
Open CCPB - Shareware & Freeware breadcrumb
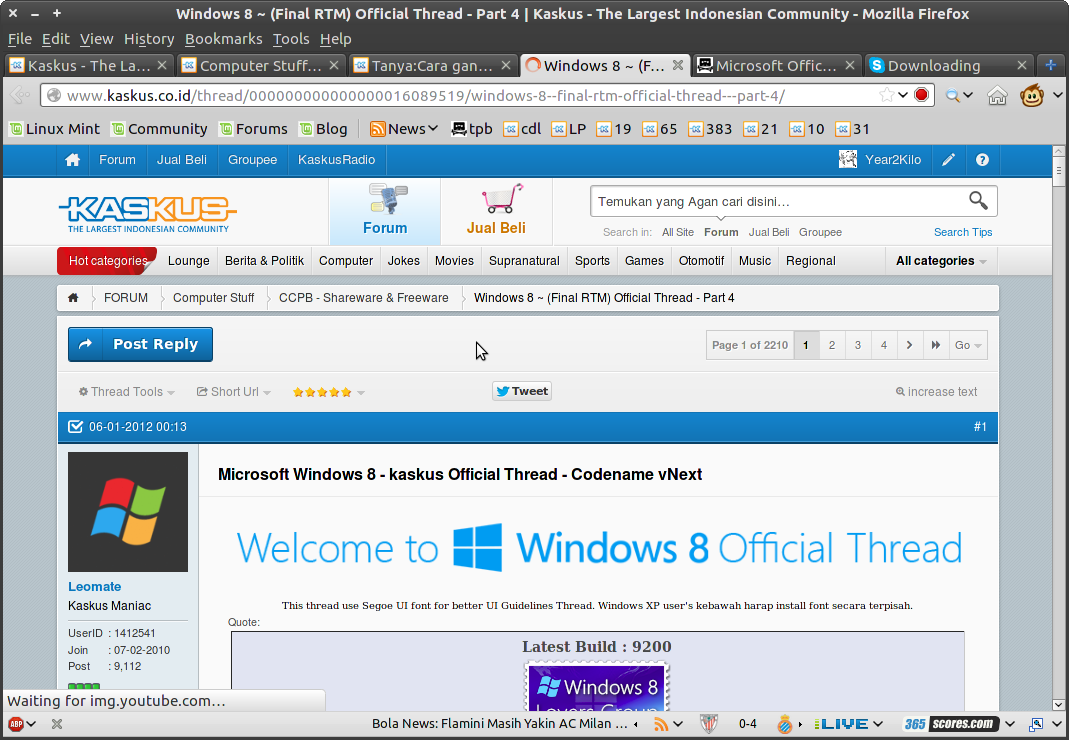(x=363, y=297)
